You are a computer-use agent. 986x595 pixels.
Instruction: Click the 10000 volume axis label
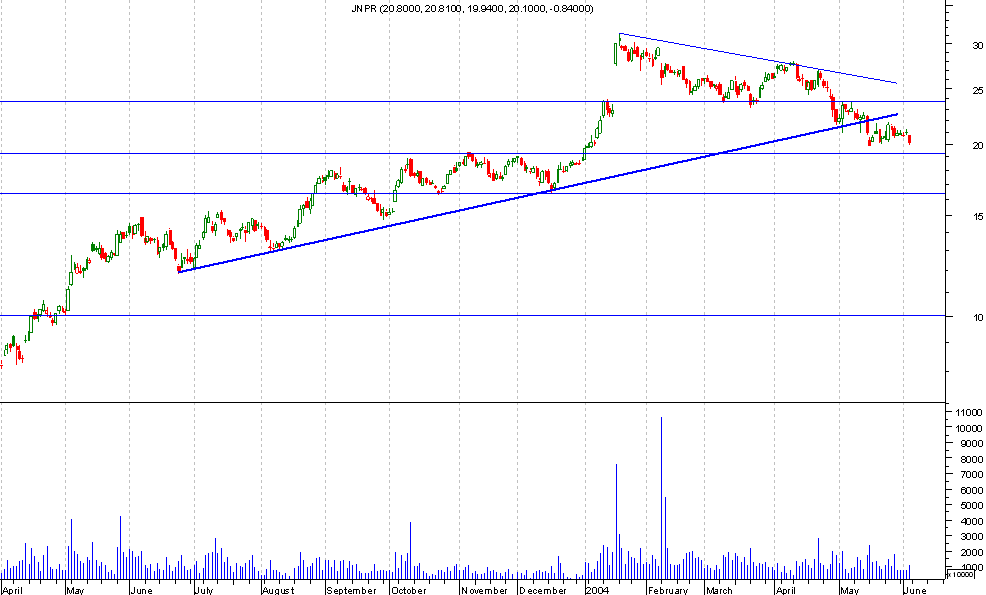click(969, 428)
